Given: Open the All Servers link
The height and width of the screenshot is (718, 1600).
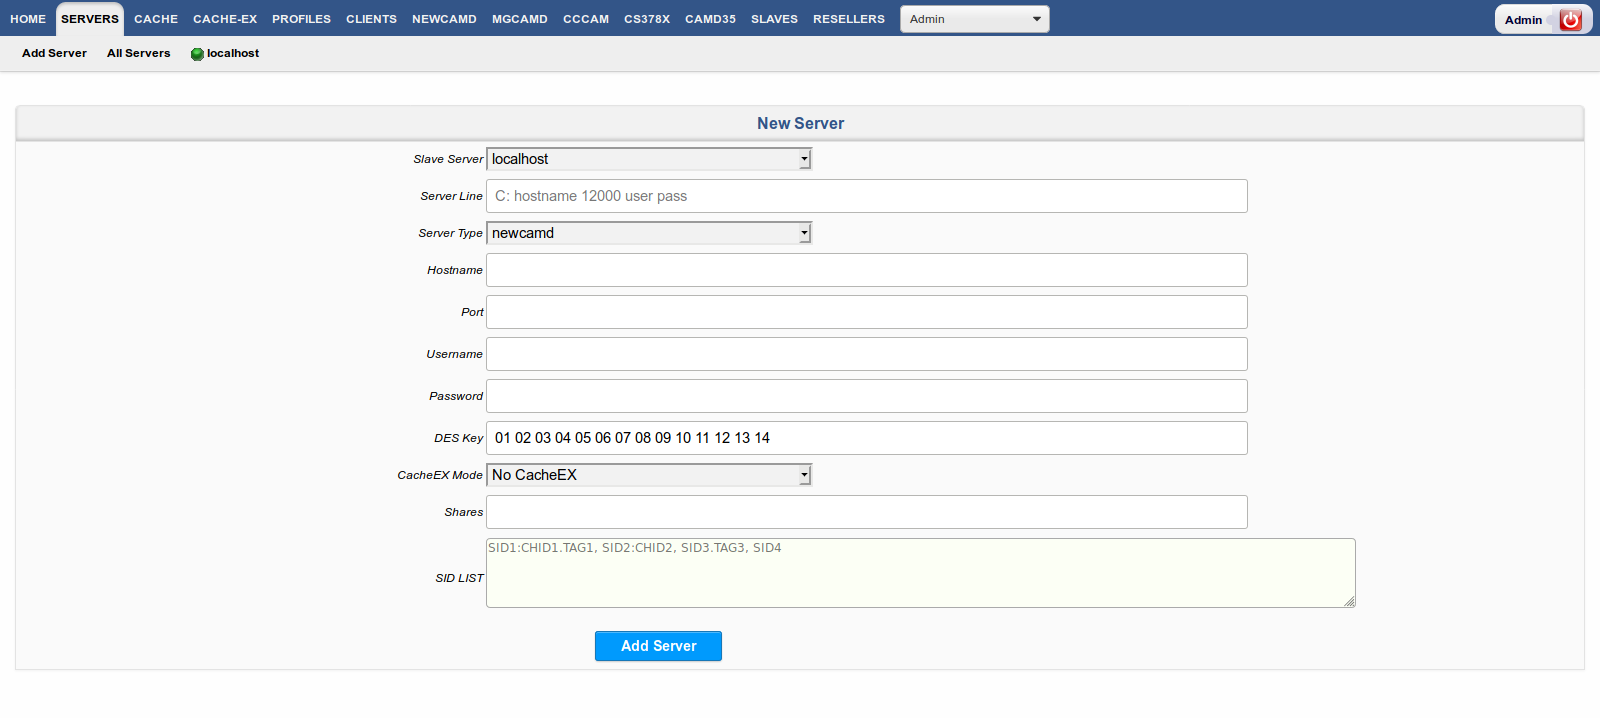Looking at the screenshot, I should click(138, 53).
